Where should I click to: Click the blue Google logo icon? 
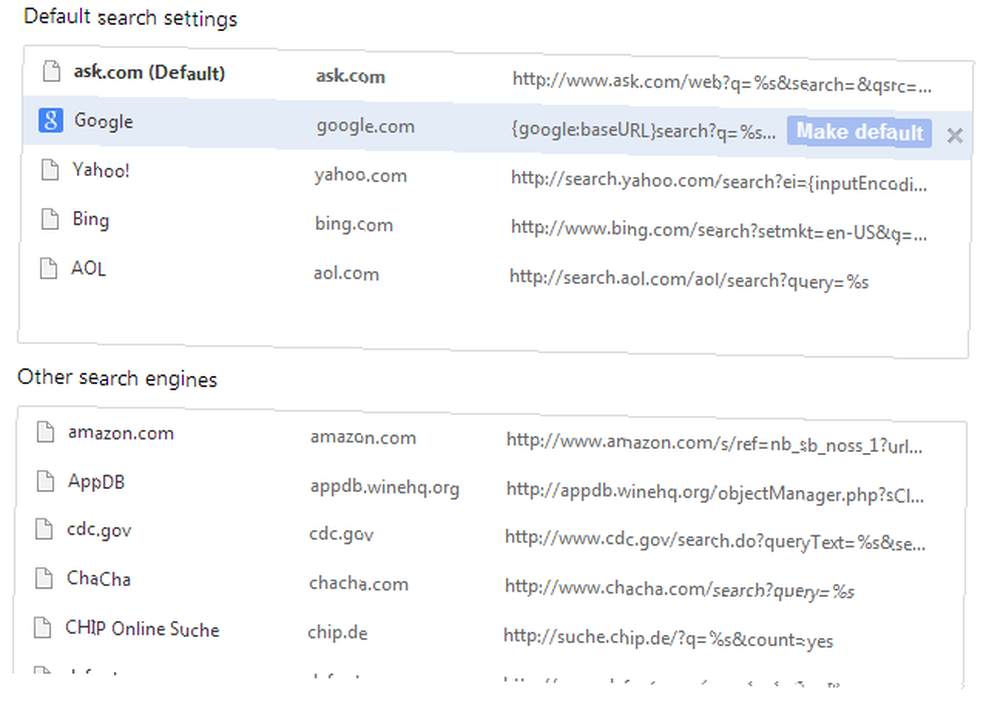[50, 120]
